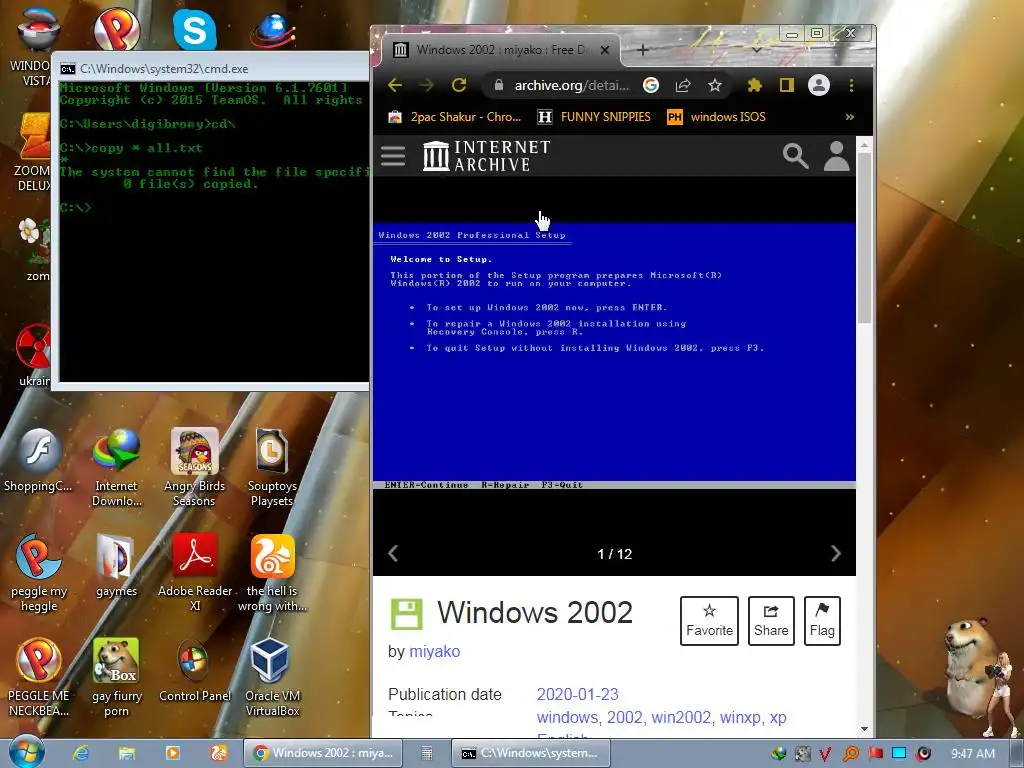The width and height of the screenshot is (1024, 768).
Task: Open Souptoys Playsets icon
Action: 272,468
